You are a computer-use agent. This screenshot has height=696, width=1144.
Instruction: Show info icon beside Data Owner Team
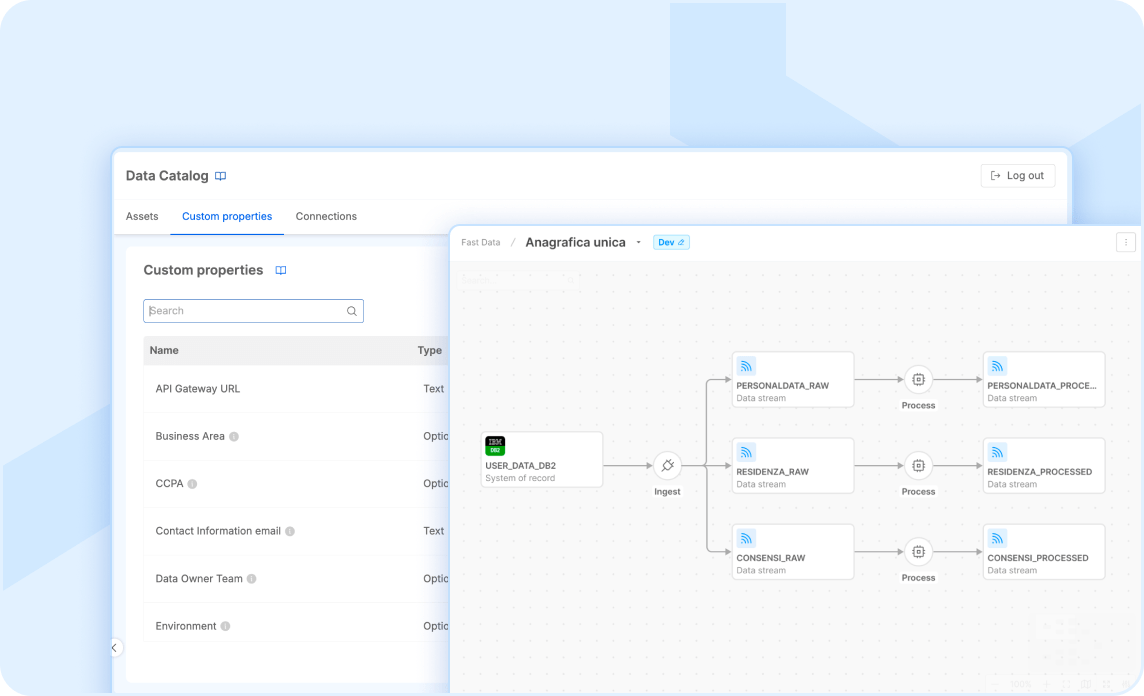click(x=251, y=579)
